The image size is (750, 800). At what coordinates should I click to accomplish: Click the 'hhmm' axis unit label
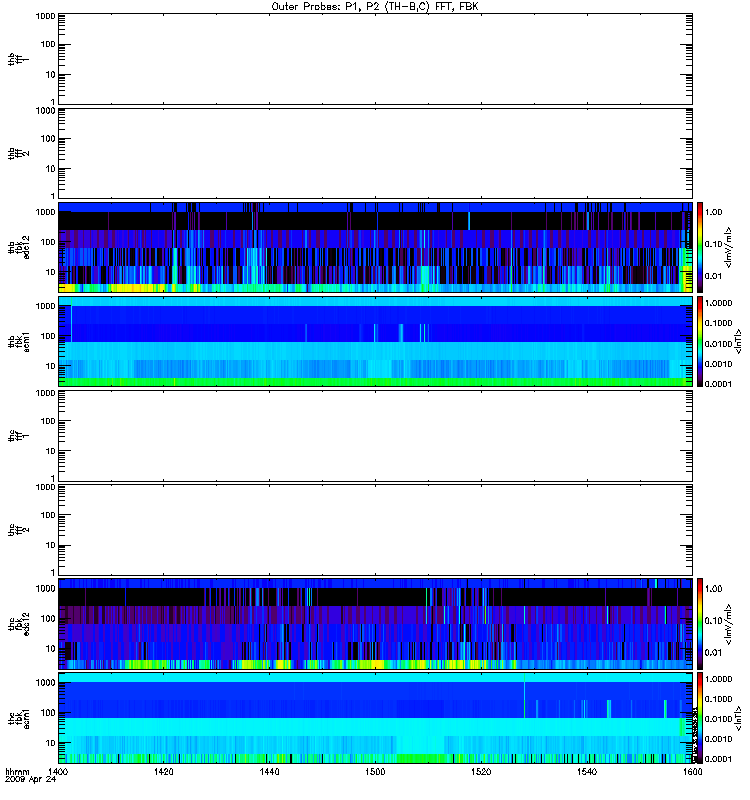[x=17, y=772]
